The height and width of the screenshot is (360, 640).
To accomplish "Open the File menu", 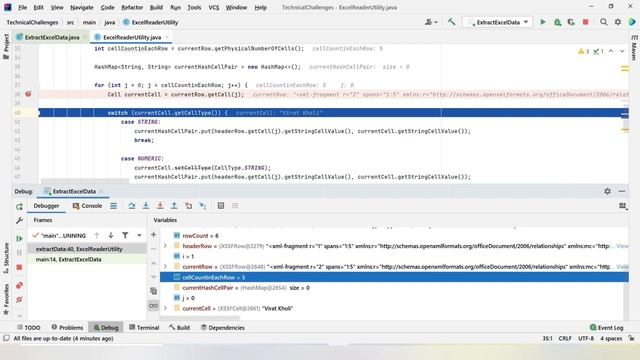I will click(22, 7).
